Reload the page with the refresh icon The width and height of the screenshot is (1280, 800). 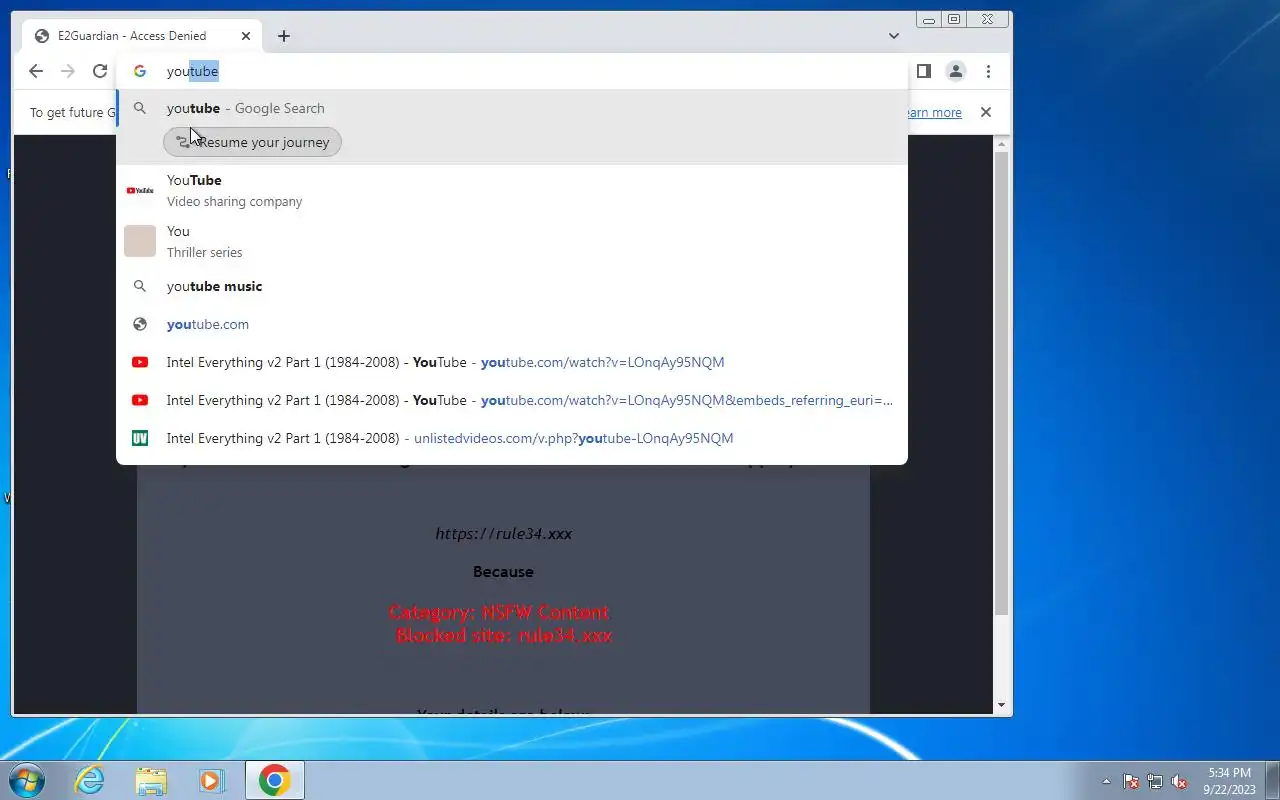pos(100,71)
